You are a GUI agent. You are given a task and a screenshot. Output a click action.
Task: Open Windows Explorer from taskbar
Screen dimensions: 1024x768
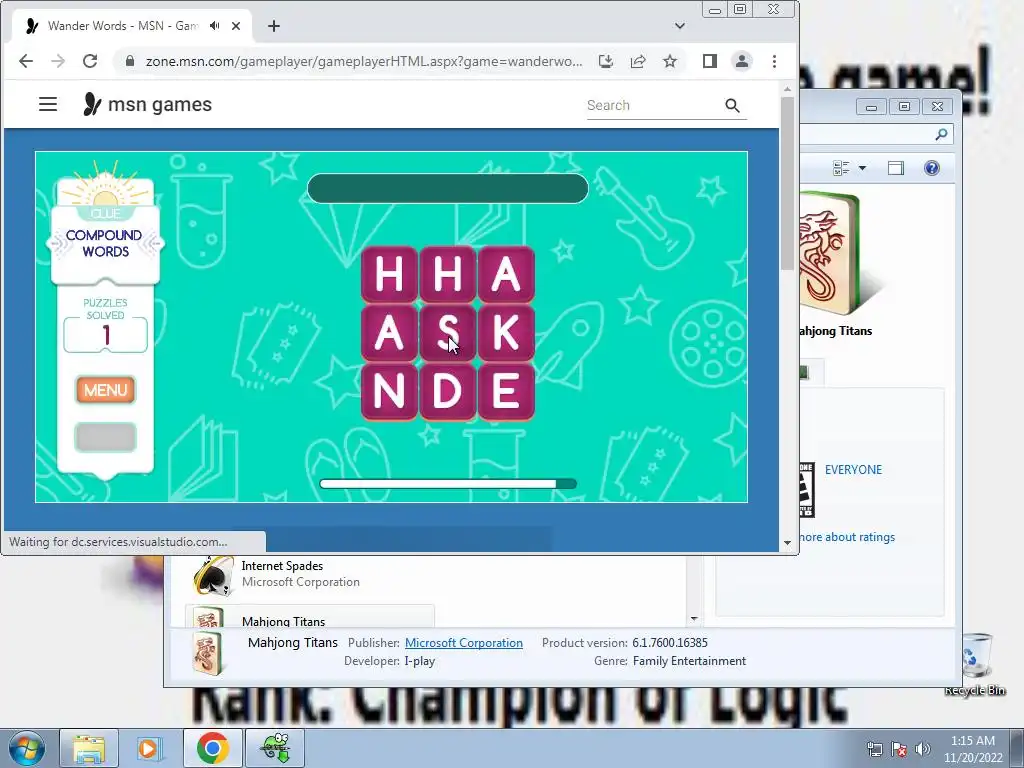89,748
